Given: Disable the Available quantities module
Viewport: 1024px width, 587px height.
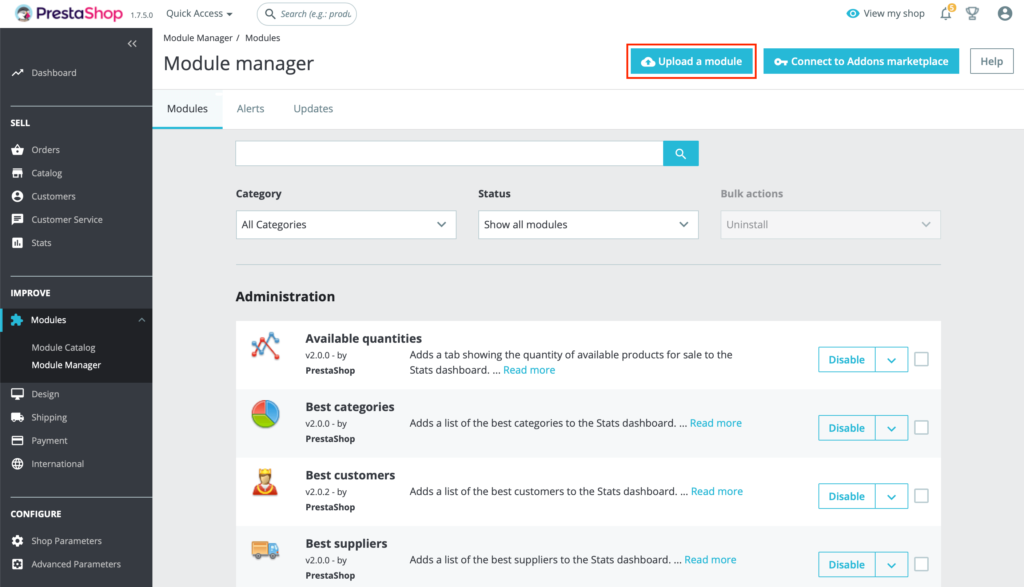Looking at the screenshot, I should click(846, 360).
